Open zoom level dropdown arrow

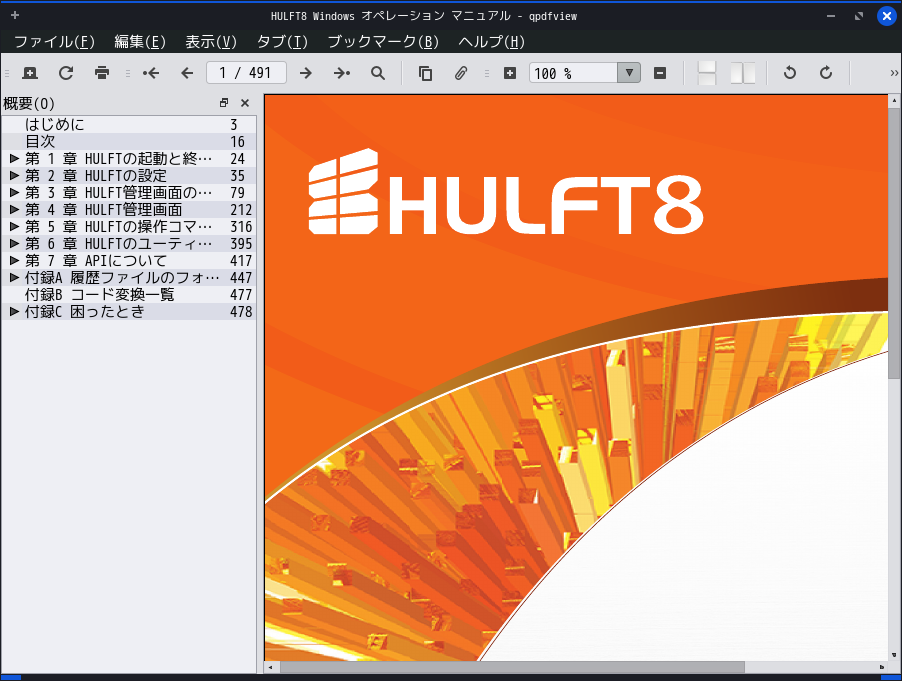pyautogui.click(x=629, y=73)
